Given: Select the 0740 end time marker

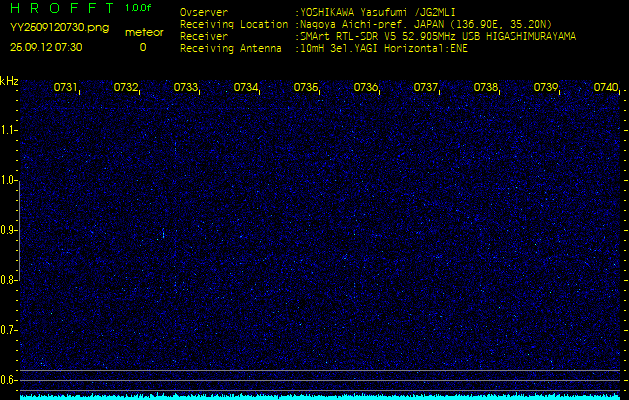Looking at the screenshot, I should (605, 88).
